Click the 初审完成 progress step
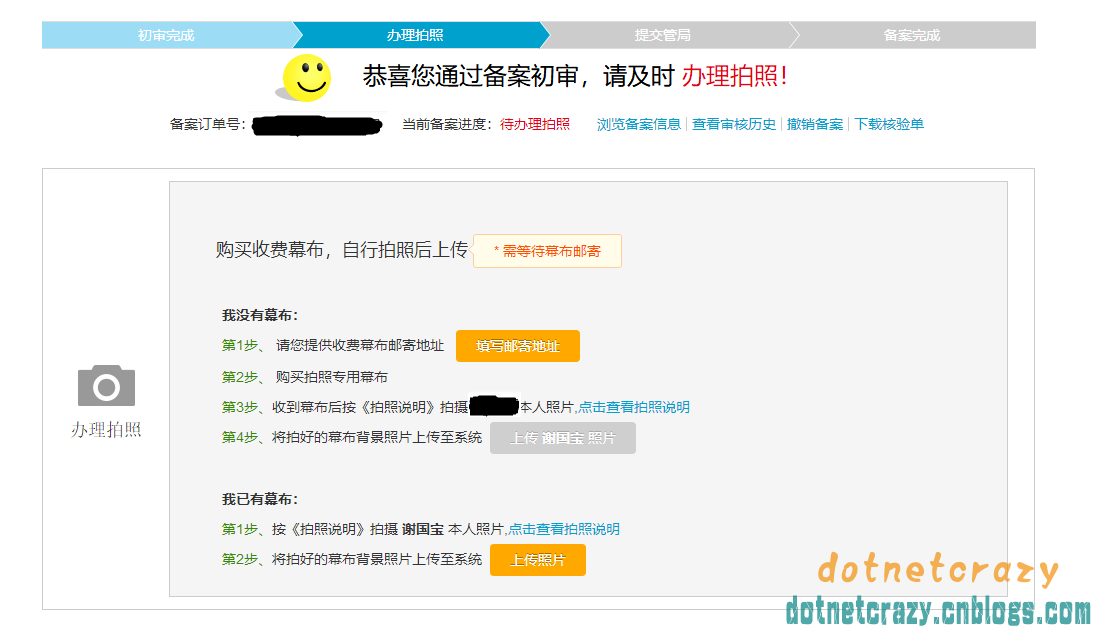Image resolution: width=1094 pixels, height=642 pixels. point(166,35)
